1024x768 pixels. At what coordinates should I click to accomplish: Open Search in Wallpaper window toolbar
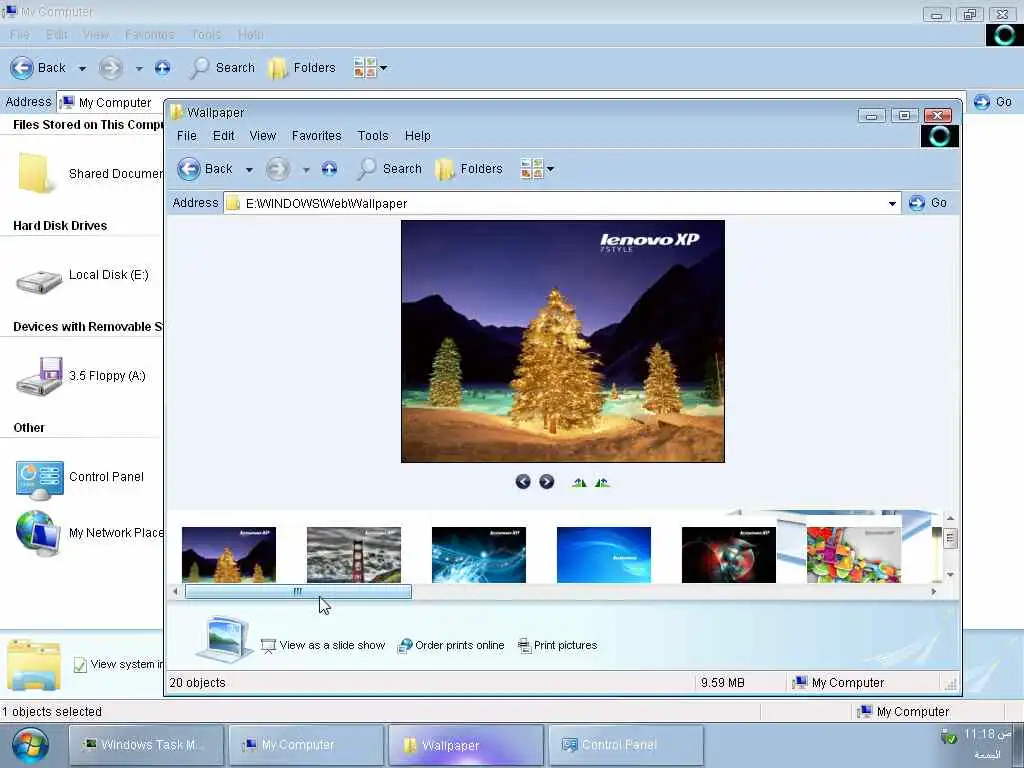(x=390, y=168)
